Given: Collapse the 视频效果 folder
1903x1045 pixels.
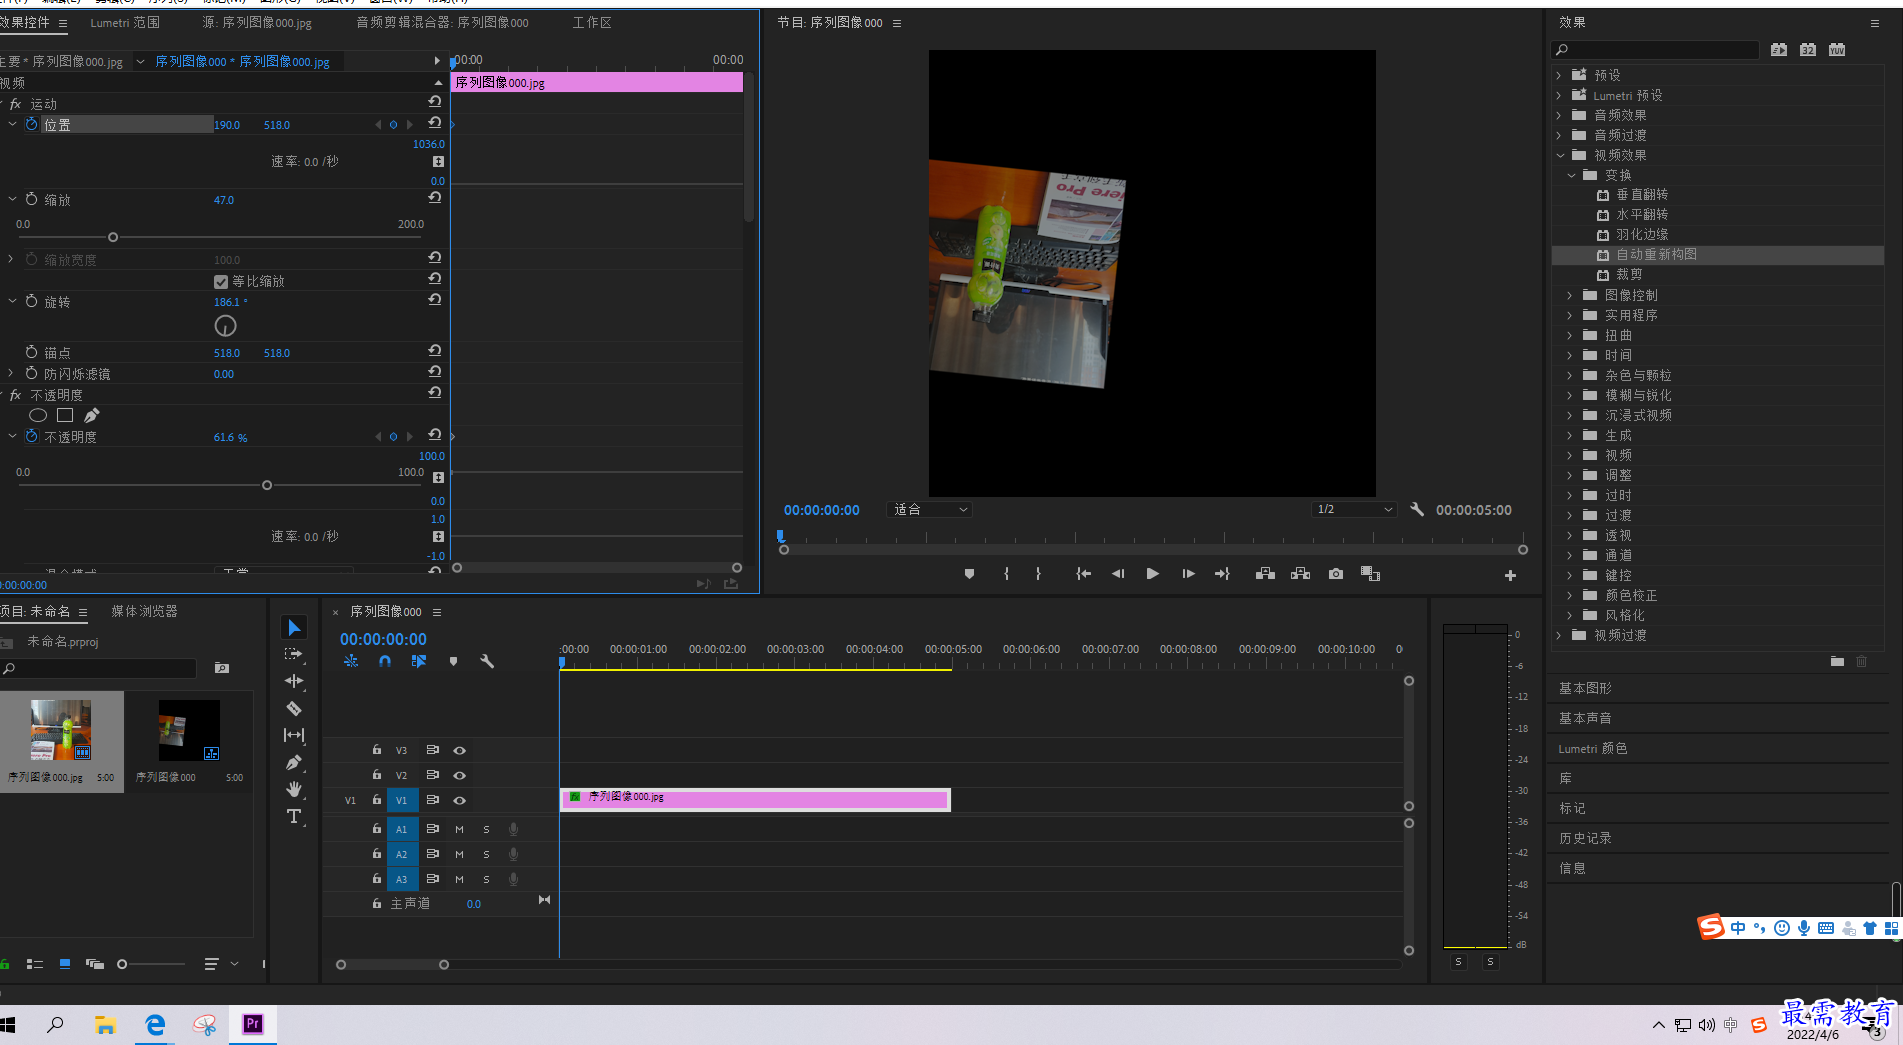Looking at the screenshot, I should pos(1560,155).
